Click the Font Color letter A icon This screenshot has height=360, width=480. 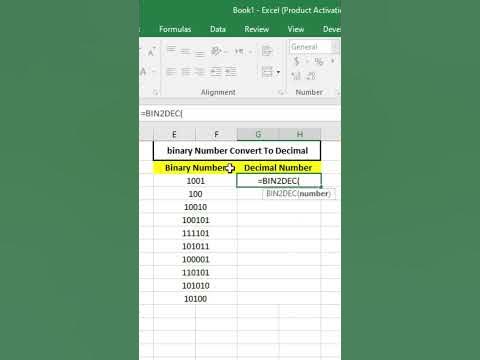coord(143,71)
